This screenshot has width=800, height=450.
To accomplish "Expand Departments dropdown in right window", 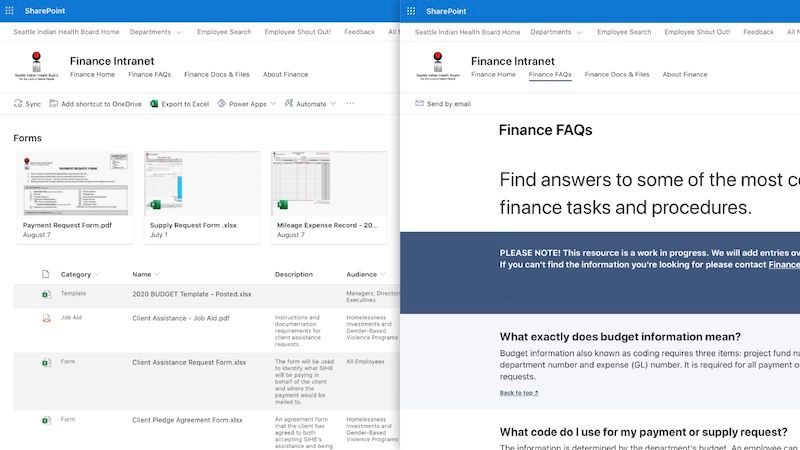I will (x=579, y=32).
